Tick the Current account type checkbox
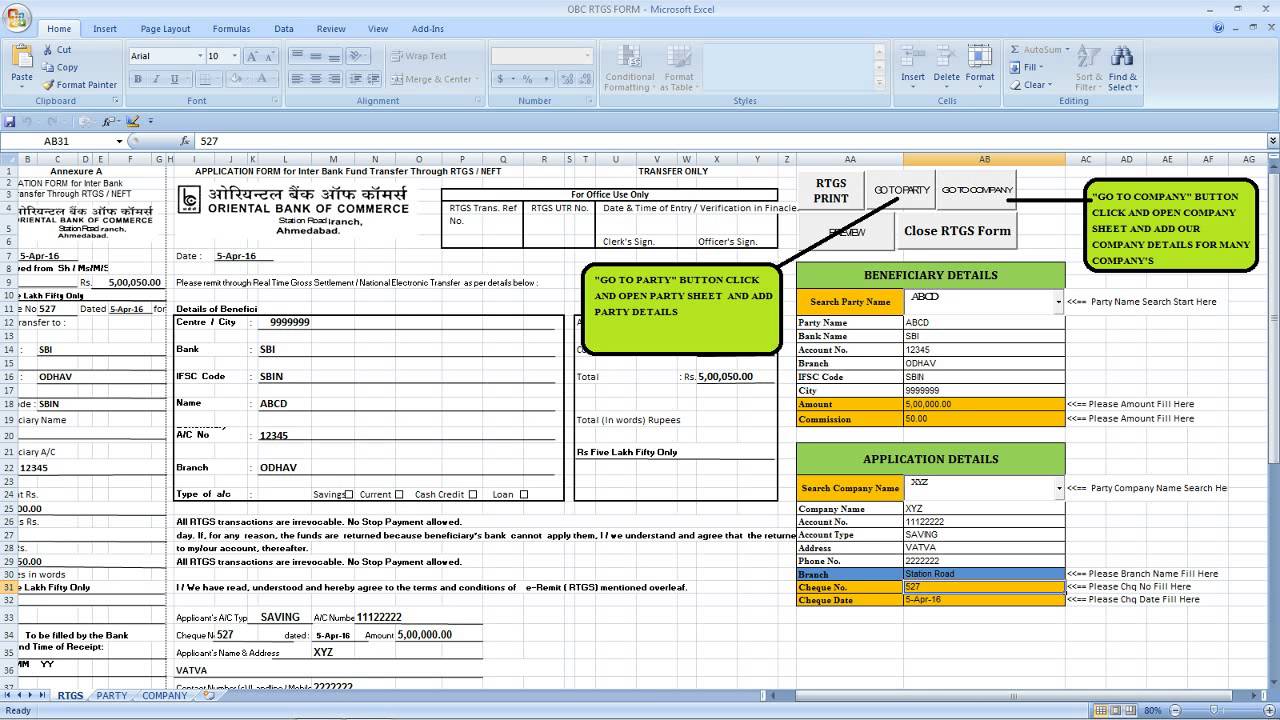 399,494
